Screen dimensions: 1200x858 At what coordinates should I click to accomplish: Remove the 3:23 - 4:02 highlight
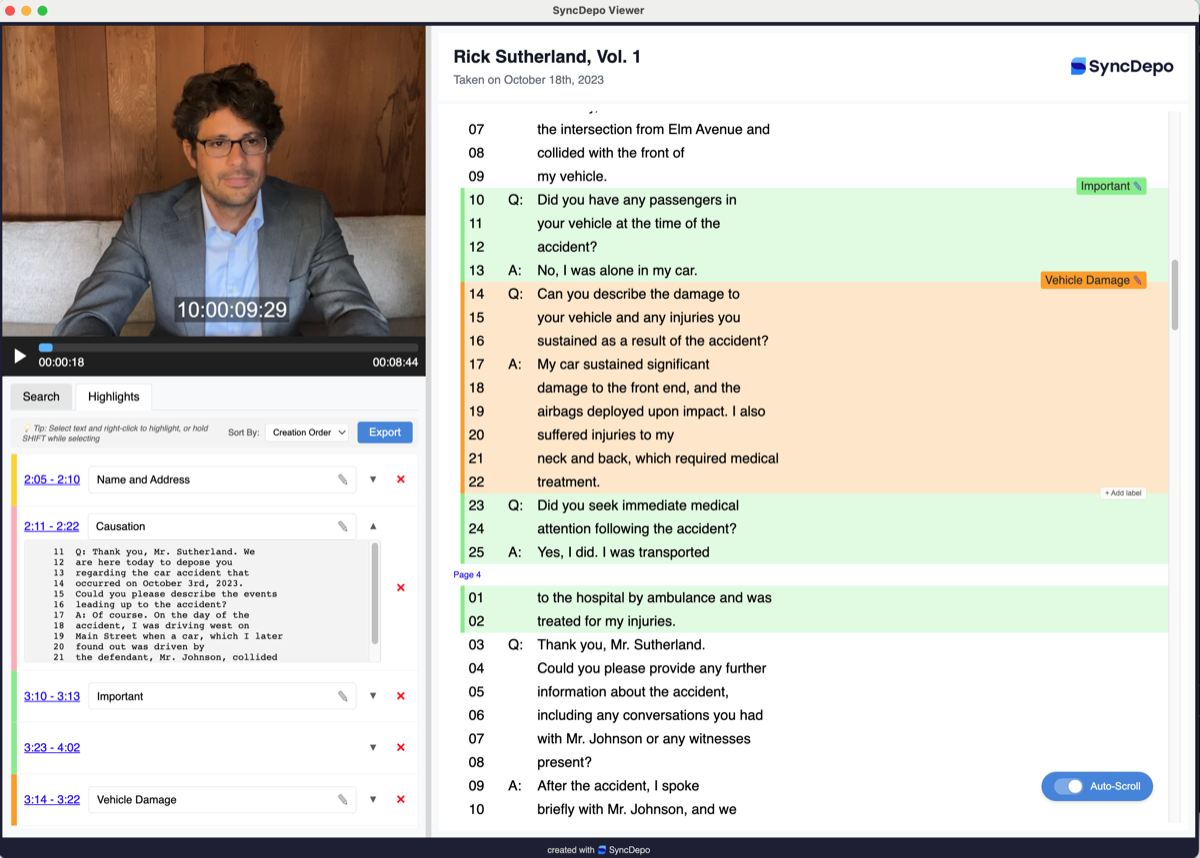tap(400, 747)
